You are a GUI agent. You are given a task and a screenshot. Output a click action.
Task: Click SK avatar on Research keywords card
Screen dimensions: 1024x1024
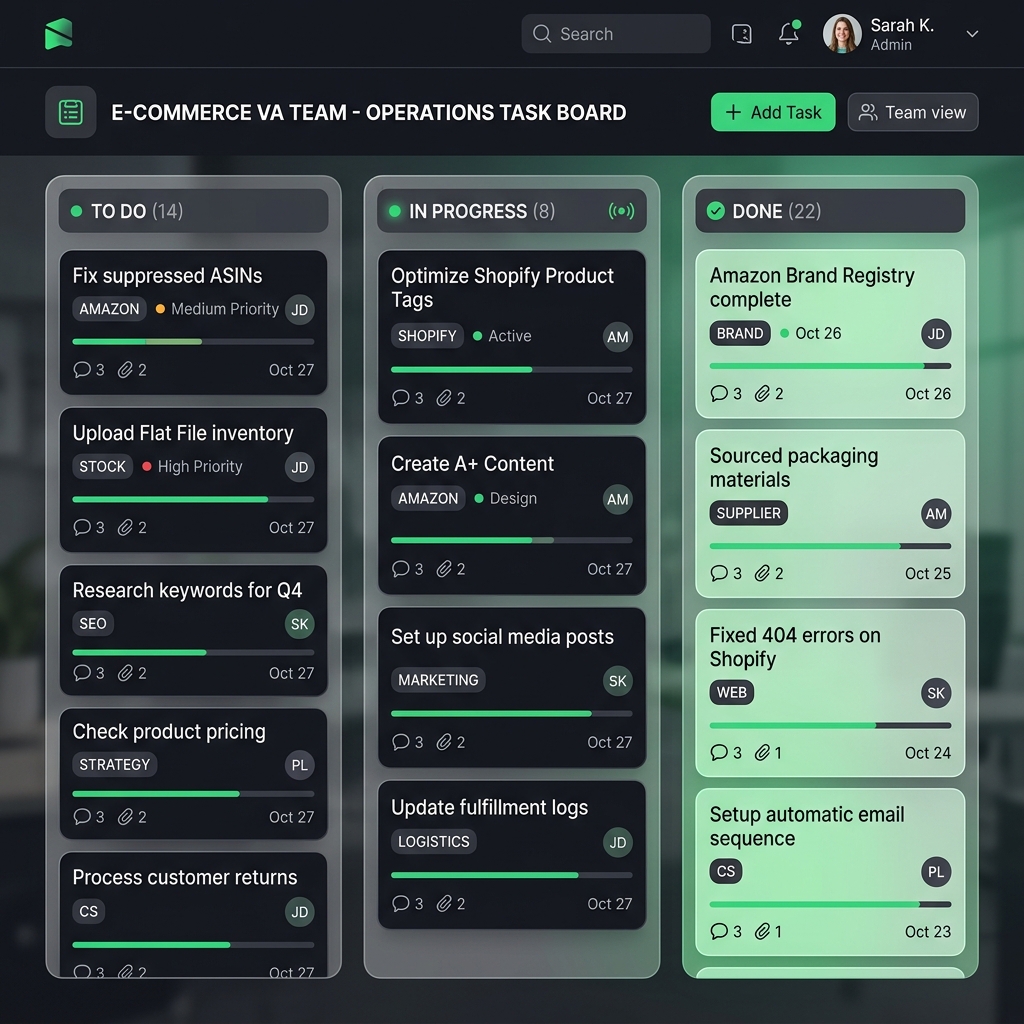coord(300,624)
